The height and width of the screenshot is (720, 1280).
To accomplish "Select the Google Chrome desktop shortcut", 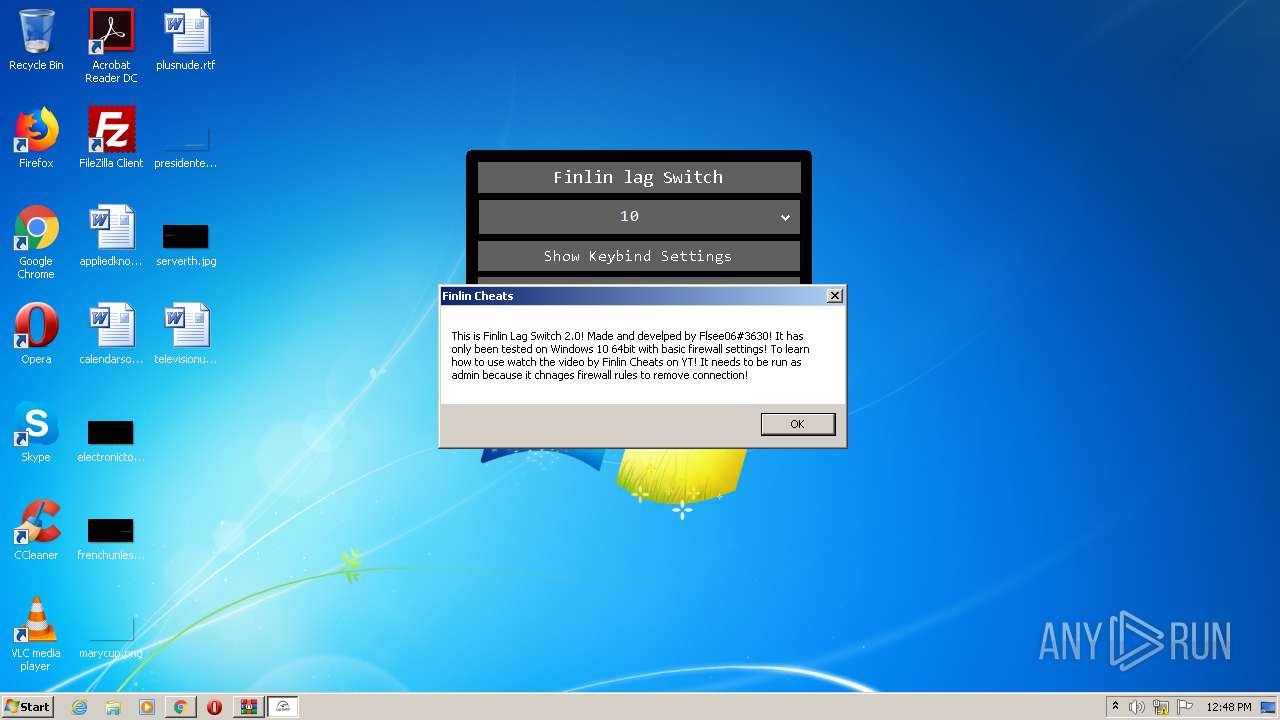I will click(x=36, y=243).
